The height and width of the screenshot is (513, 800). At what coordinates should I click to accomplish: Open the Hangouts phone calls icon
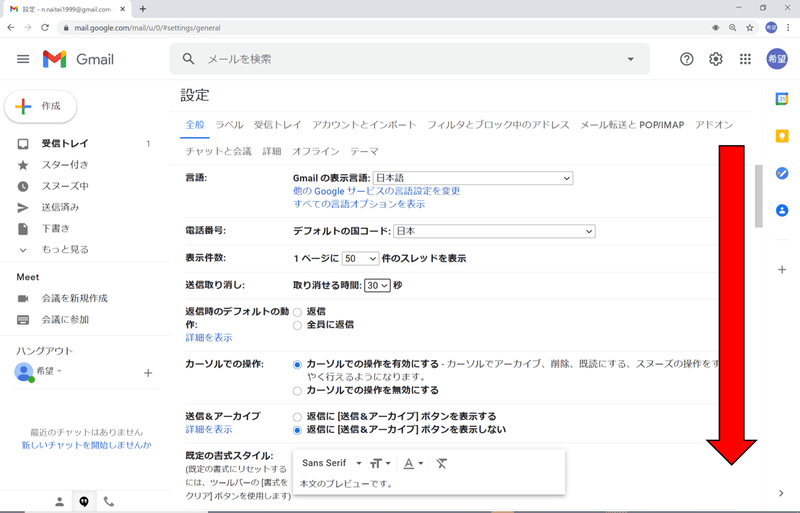(109, 502)
